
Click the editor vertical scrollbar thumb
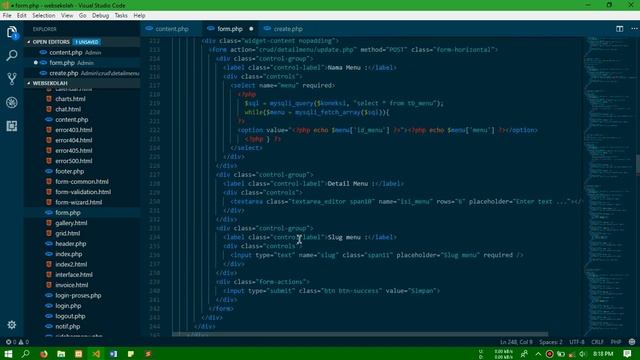coord(637,164)
